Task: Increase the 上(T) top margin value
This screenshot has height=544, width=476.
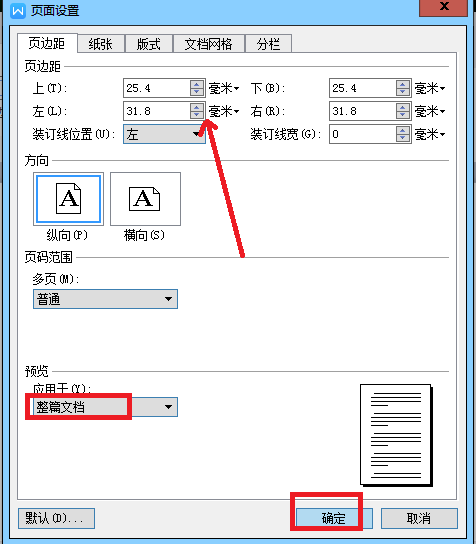Action: coord(197,84)
